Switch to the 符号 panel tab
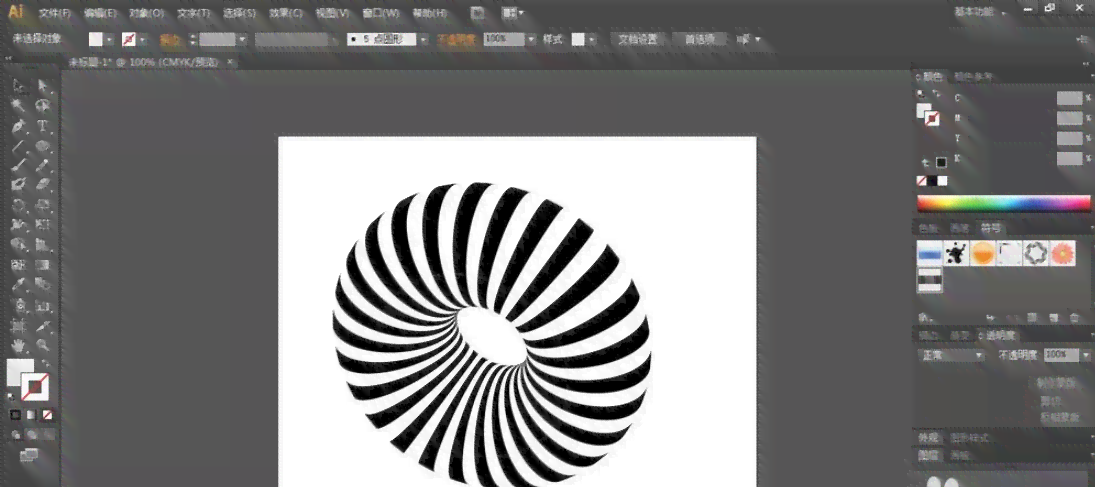 pos(991,228)
